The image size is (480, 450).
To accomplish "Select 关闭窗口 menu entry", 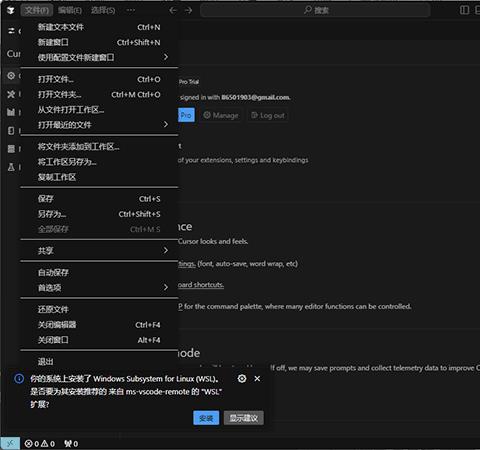I will tap(99, 340).
